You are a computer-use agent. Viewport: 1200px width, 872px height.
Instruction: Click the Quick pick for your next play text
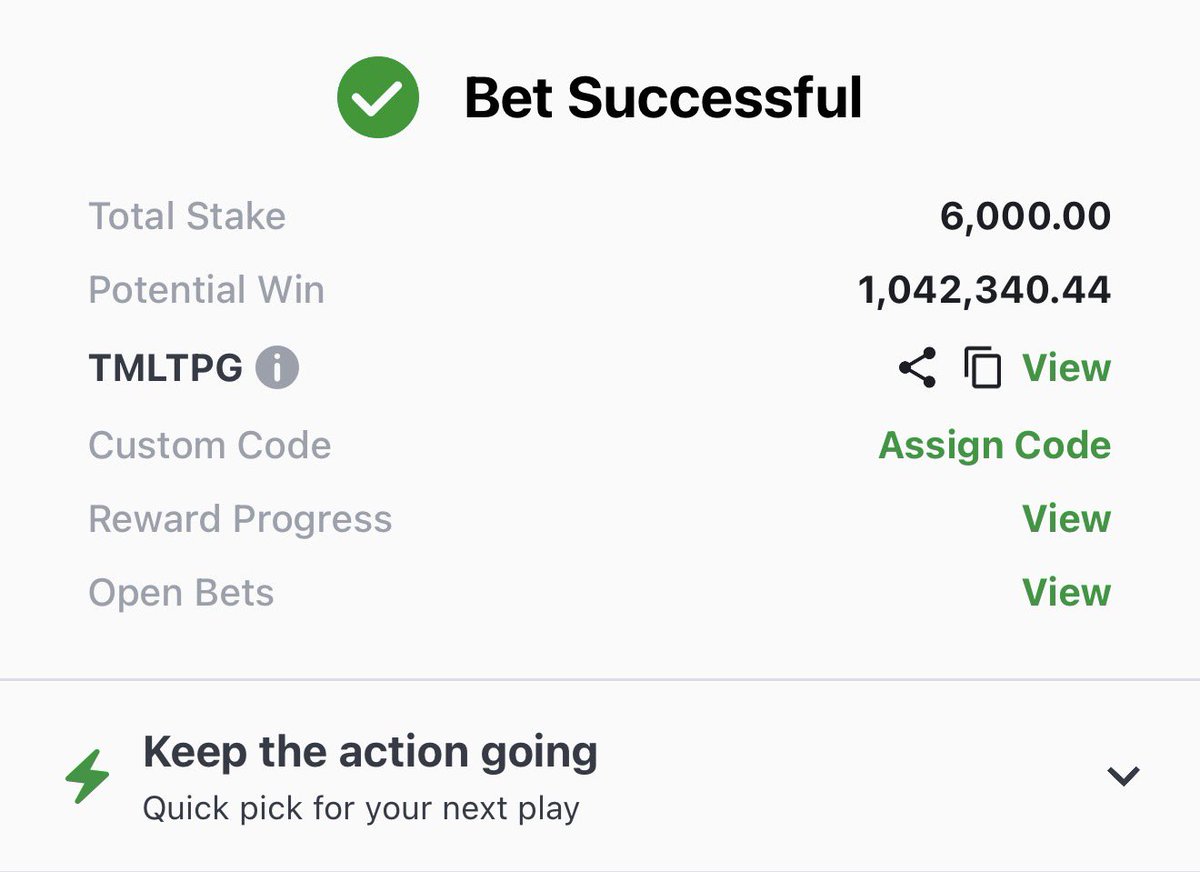click(361, 808)
